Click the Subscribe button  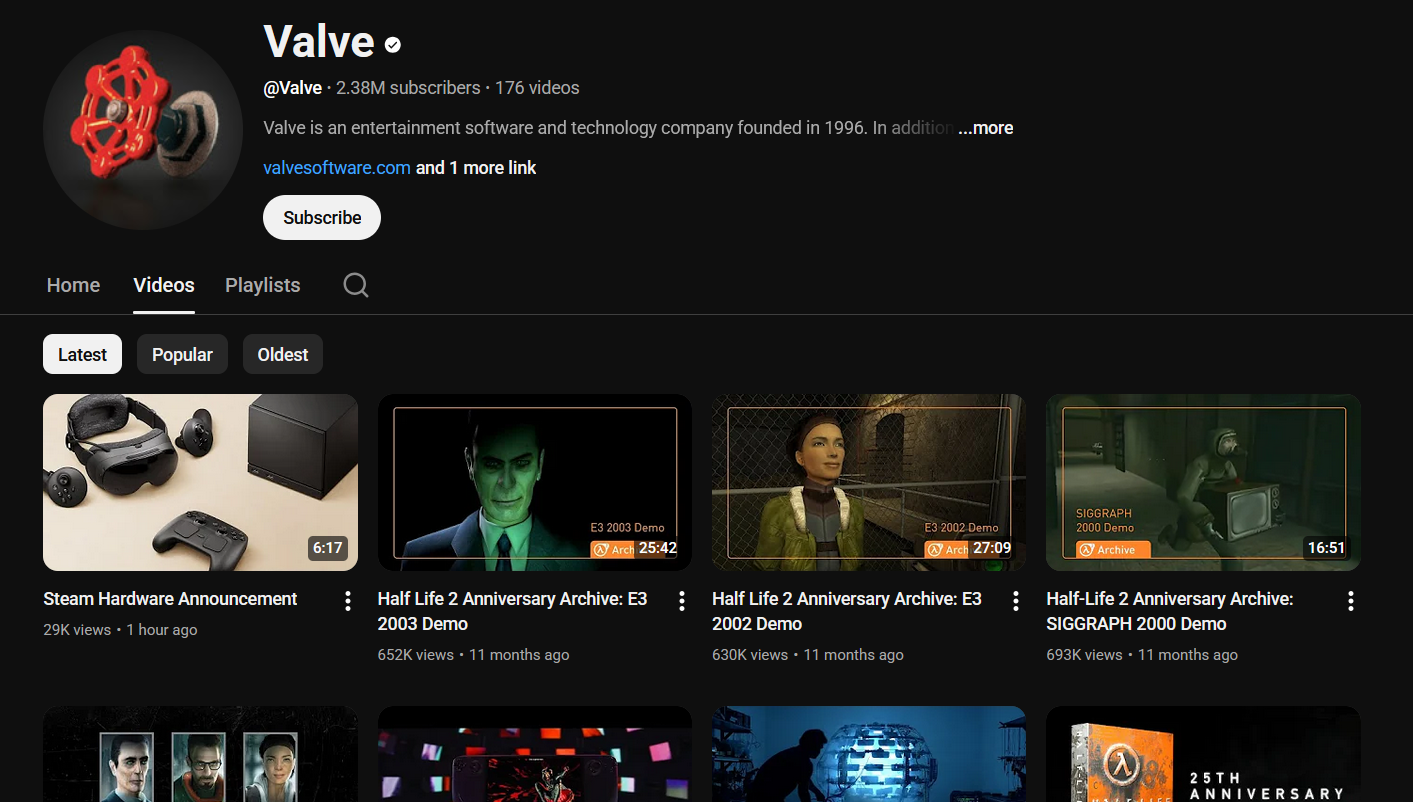point(321,218)
